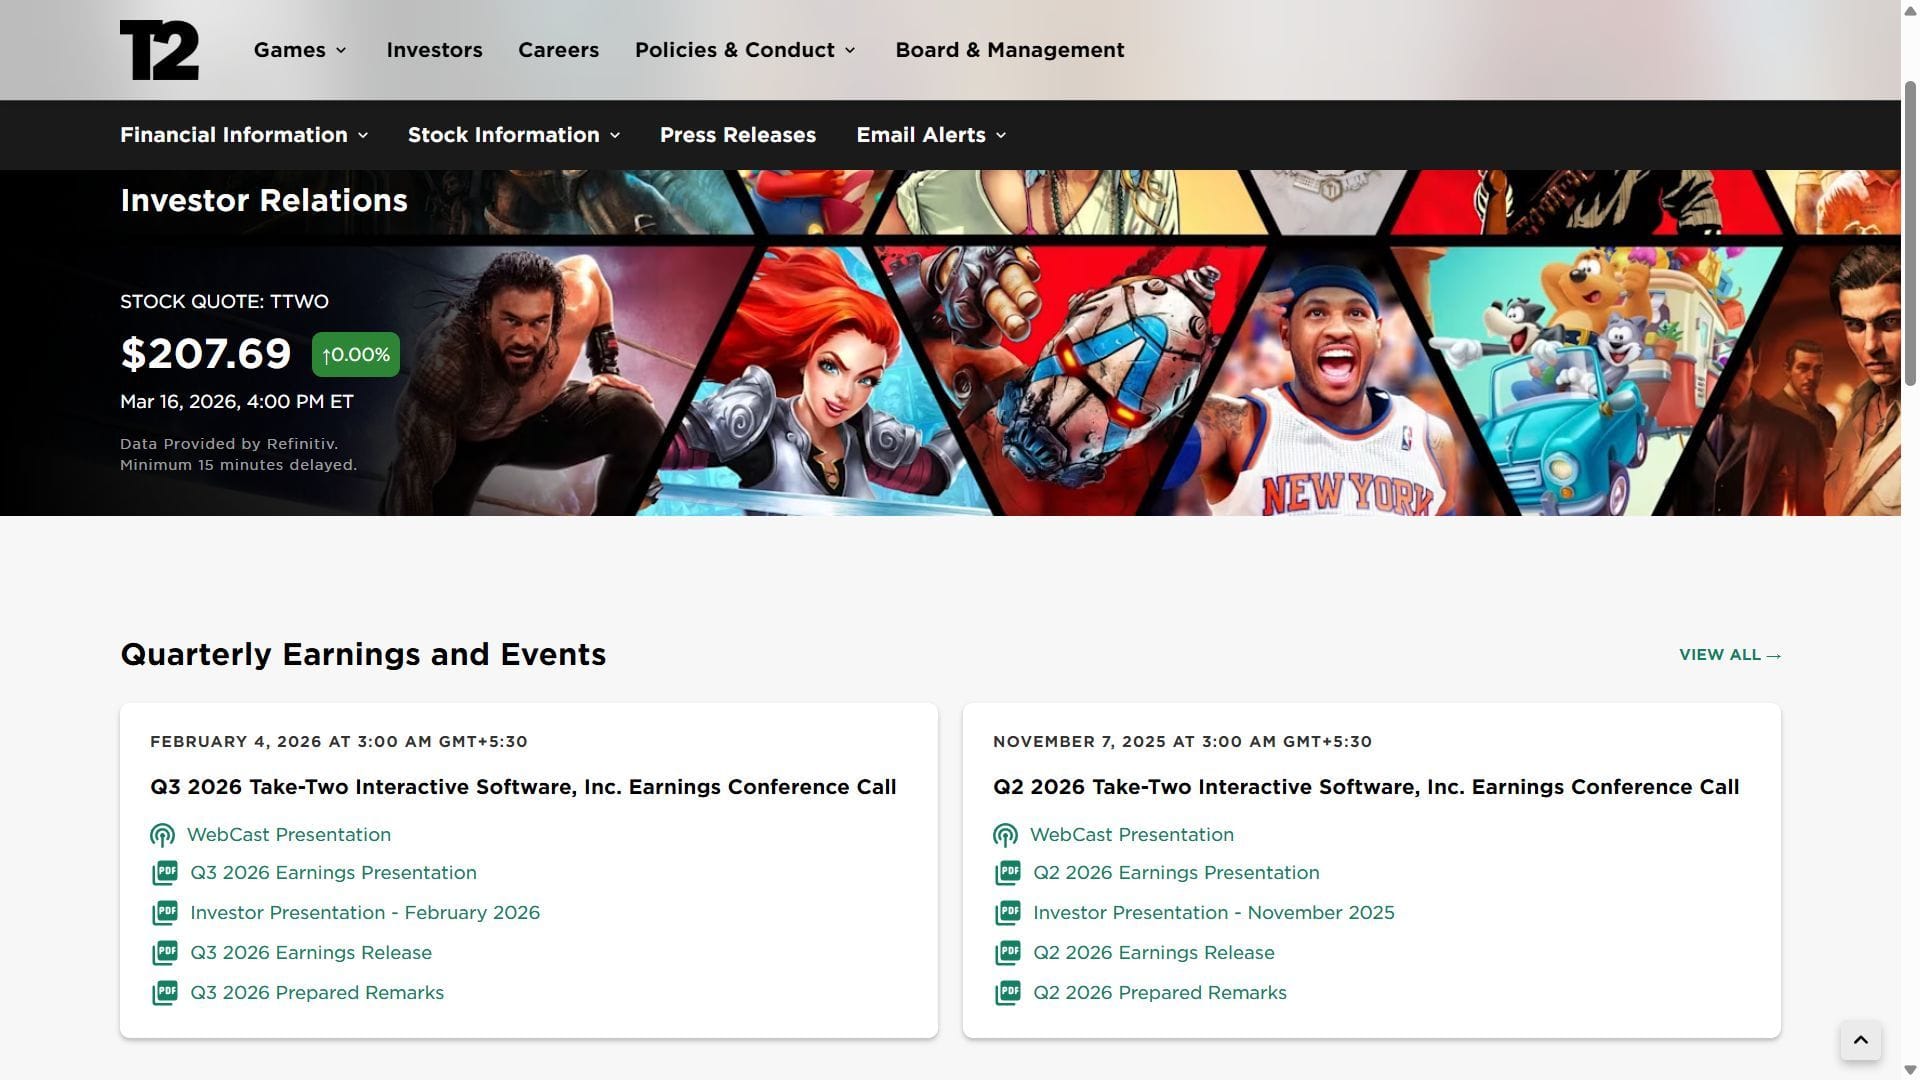Click the Policies & Conduct nav label

click(735, 50)
